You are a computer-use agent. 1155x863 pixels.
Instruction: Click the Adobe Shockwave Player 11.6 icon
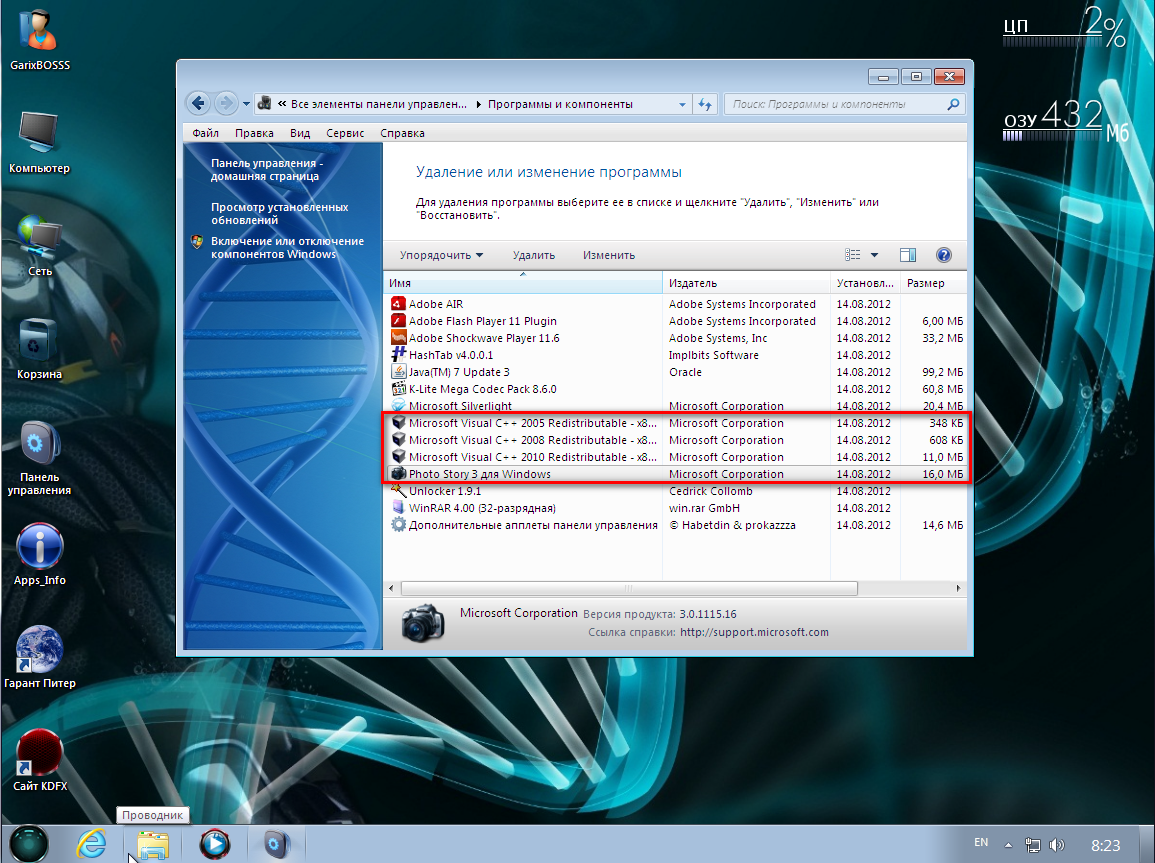(399, 338)
